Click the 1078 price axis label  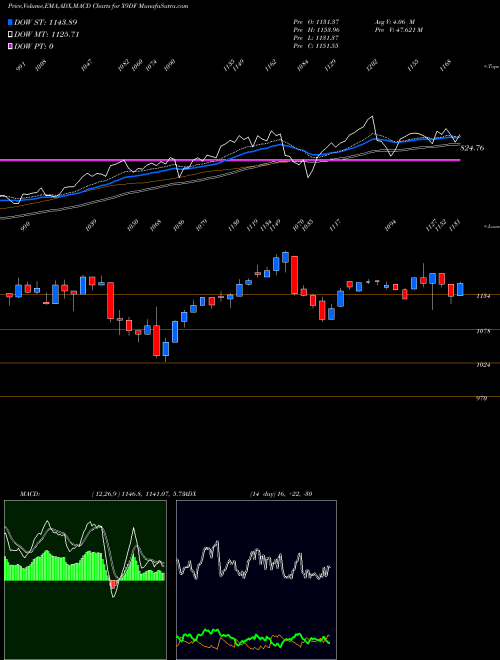(483, 331)
